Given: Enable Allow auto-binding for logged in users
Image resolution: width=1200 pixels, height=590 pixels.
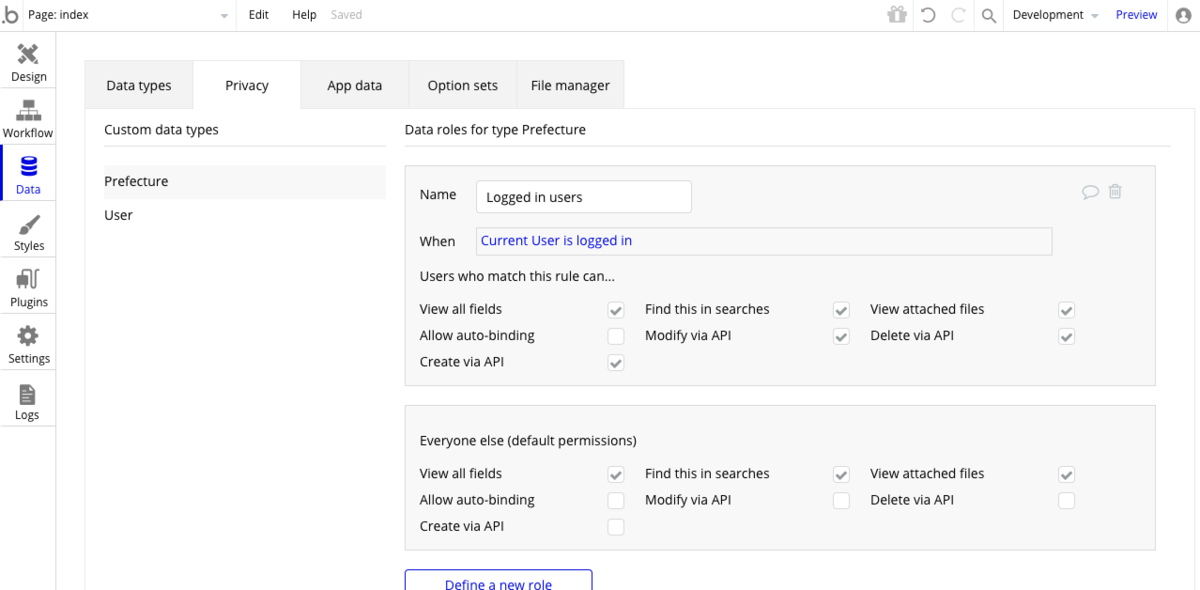Looking at the screenshot, I should (616, 336).
